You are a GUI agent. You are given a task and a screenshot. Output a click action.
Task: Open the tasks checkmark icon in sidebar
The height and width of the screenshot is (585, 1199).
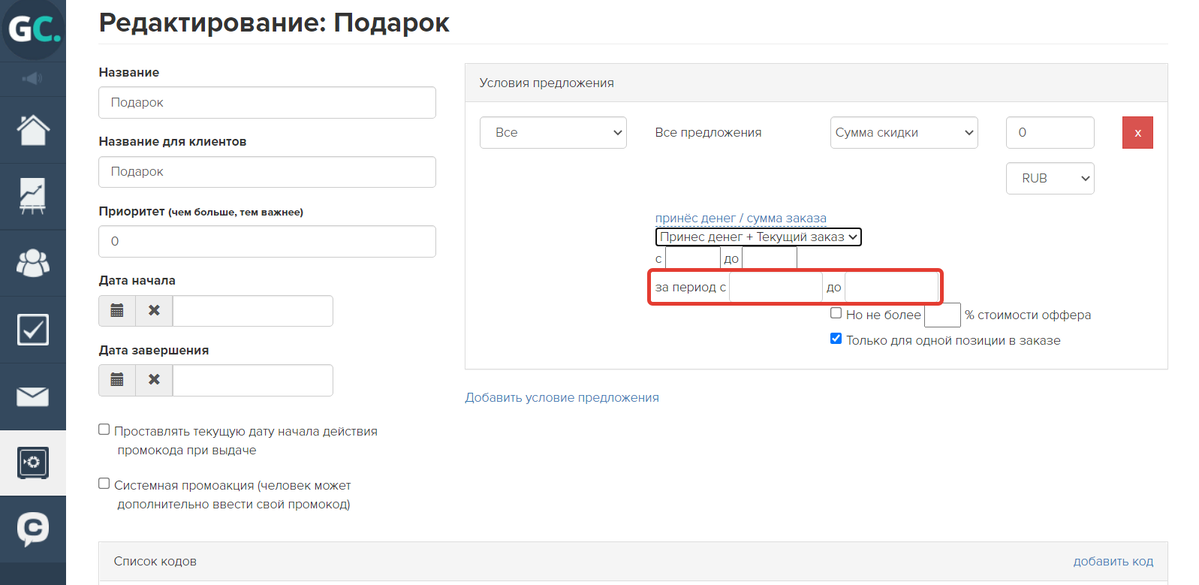tap(33, 330)
